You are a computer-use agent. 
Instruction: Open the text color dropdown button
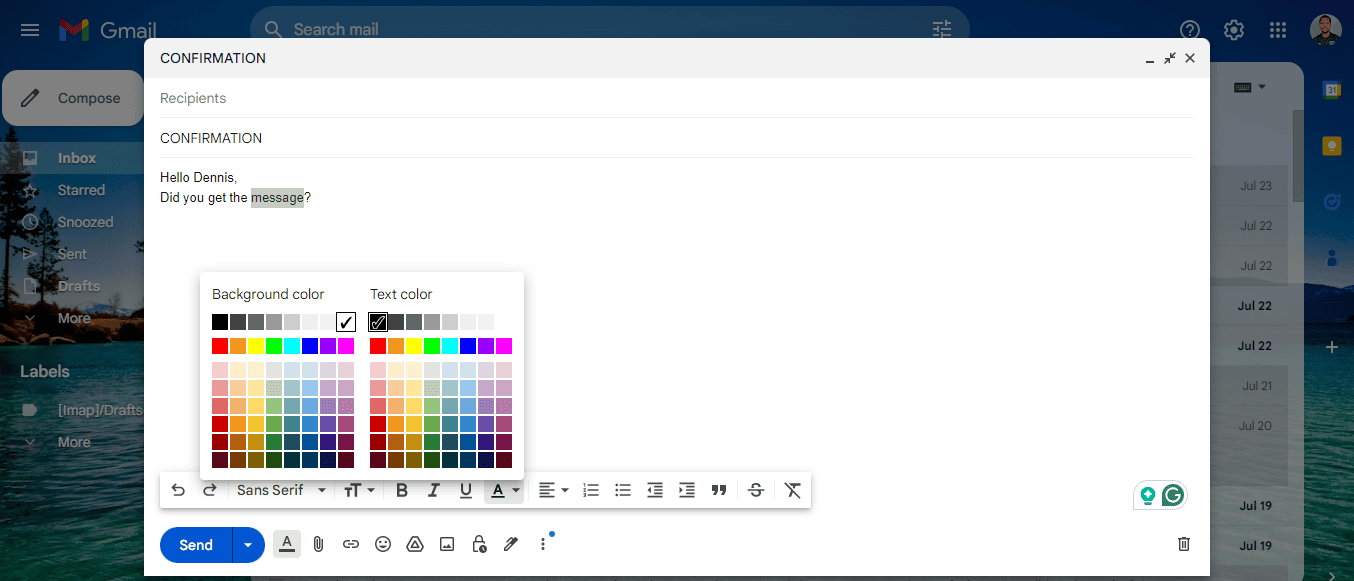[504, 490]
